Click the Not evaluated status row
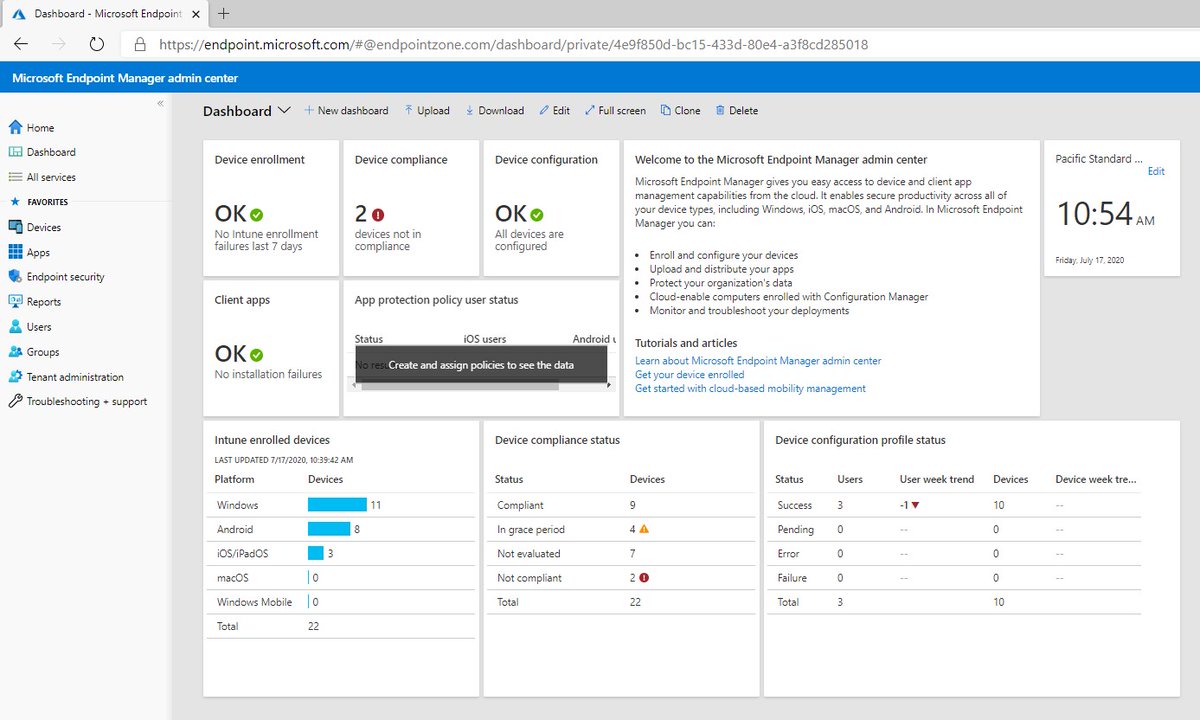 [620, 553]
